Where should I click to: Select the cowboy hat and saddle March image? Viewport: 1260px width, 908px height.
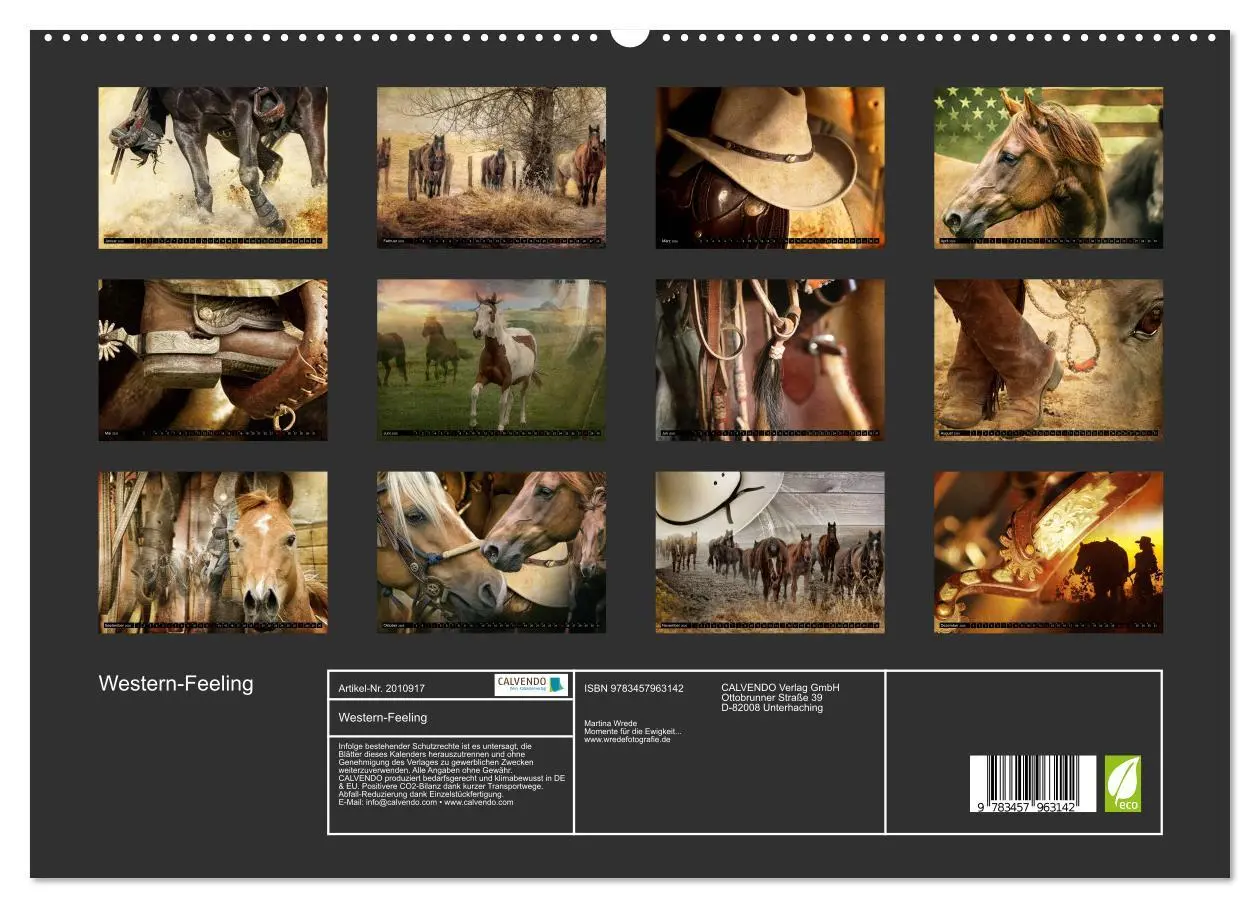[770, 165]
